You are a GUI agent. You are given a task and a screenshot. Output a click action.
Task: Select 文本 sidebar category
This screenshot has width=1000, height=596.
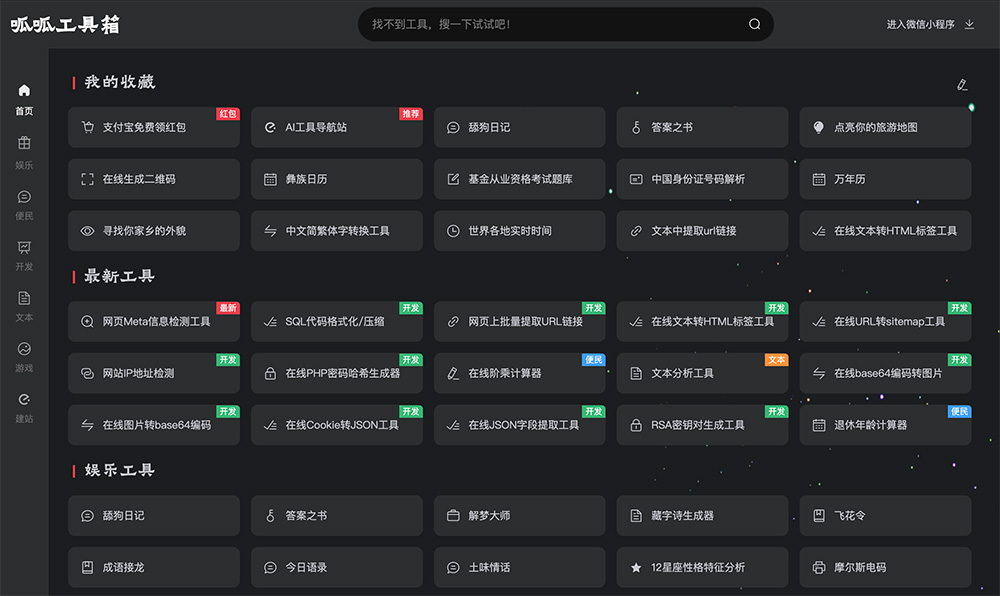point(24,306)
